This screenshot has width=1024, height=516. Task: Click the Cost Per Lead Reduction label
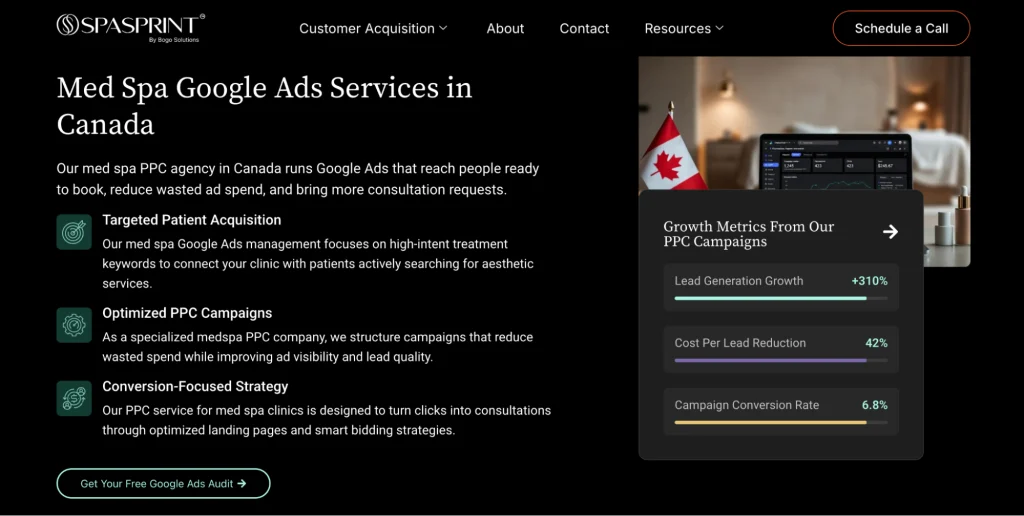[x=740, y=343]
